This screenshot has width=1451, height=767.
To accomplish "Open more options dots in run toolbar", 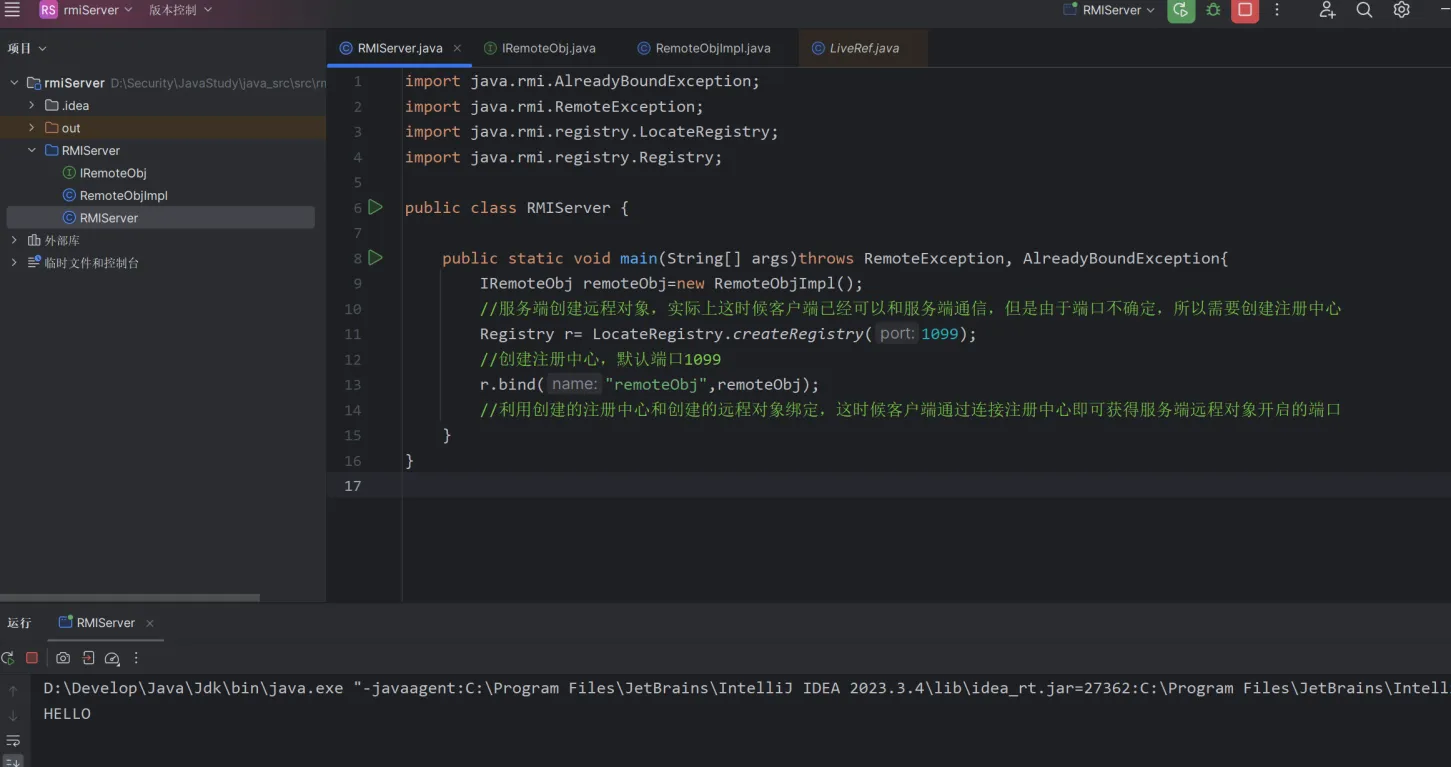I will tap(137, 658).
